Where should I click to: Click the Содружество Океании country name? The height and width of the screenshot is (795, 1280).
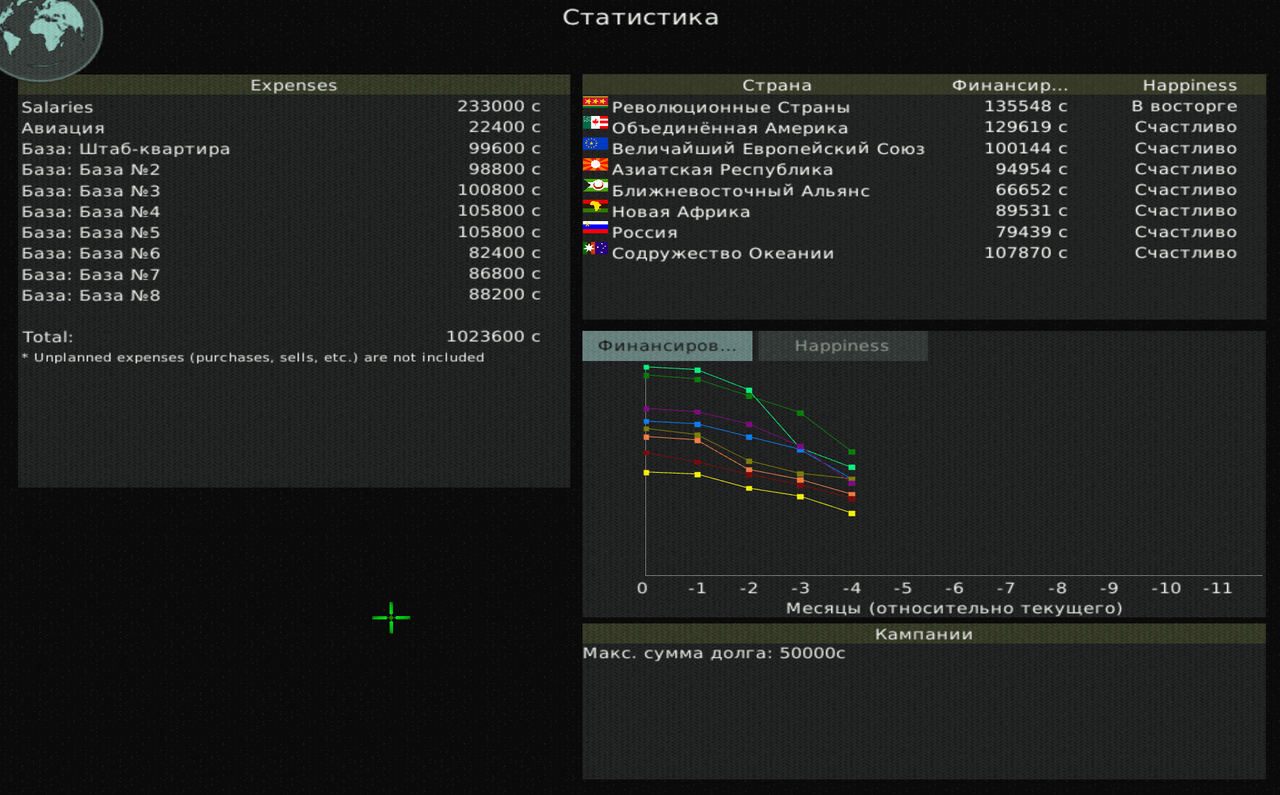click(x=723, y=254)
